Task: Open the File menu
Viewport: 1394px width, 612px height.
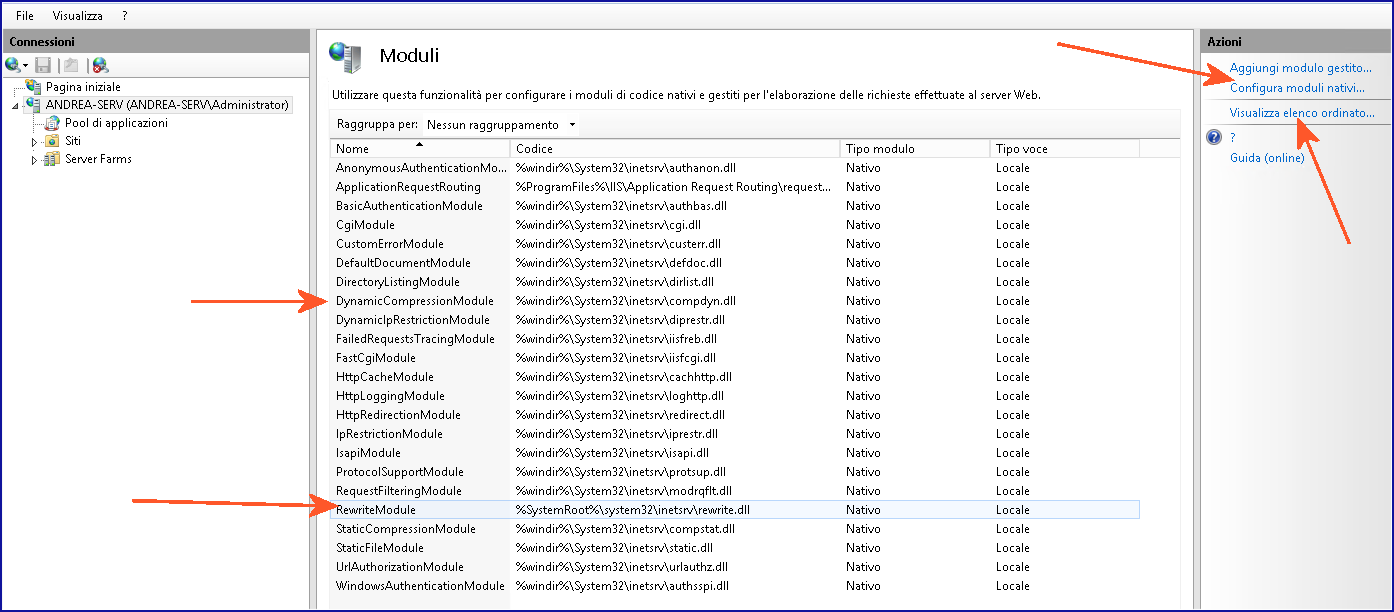Action: point(25,16)
